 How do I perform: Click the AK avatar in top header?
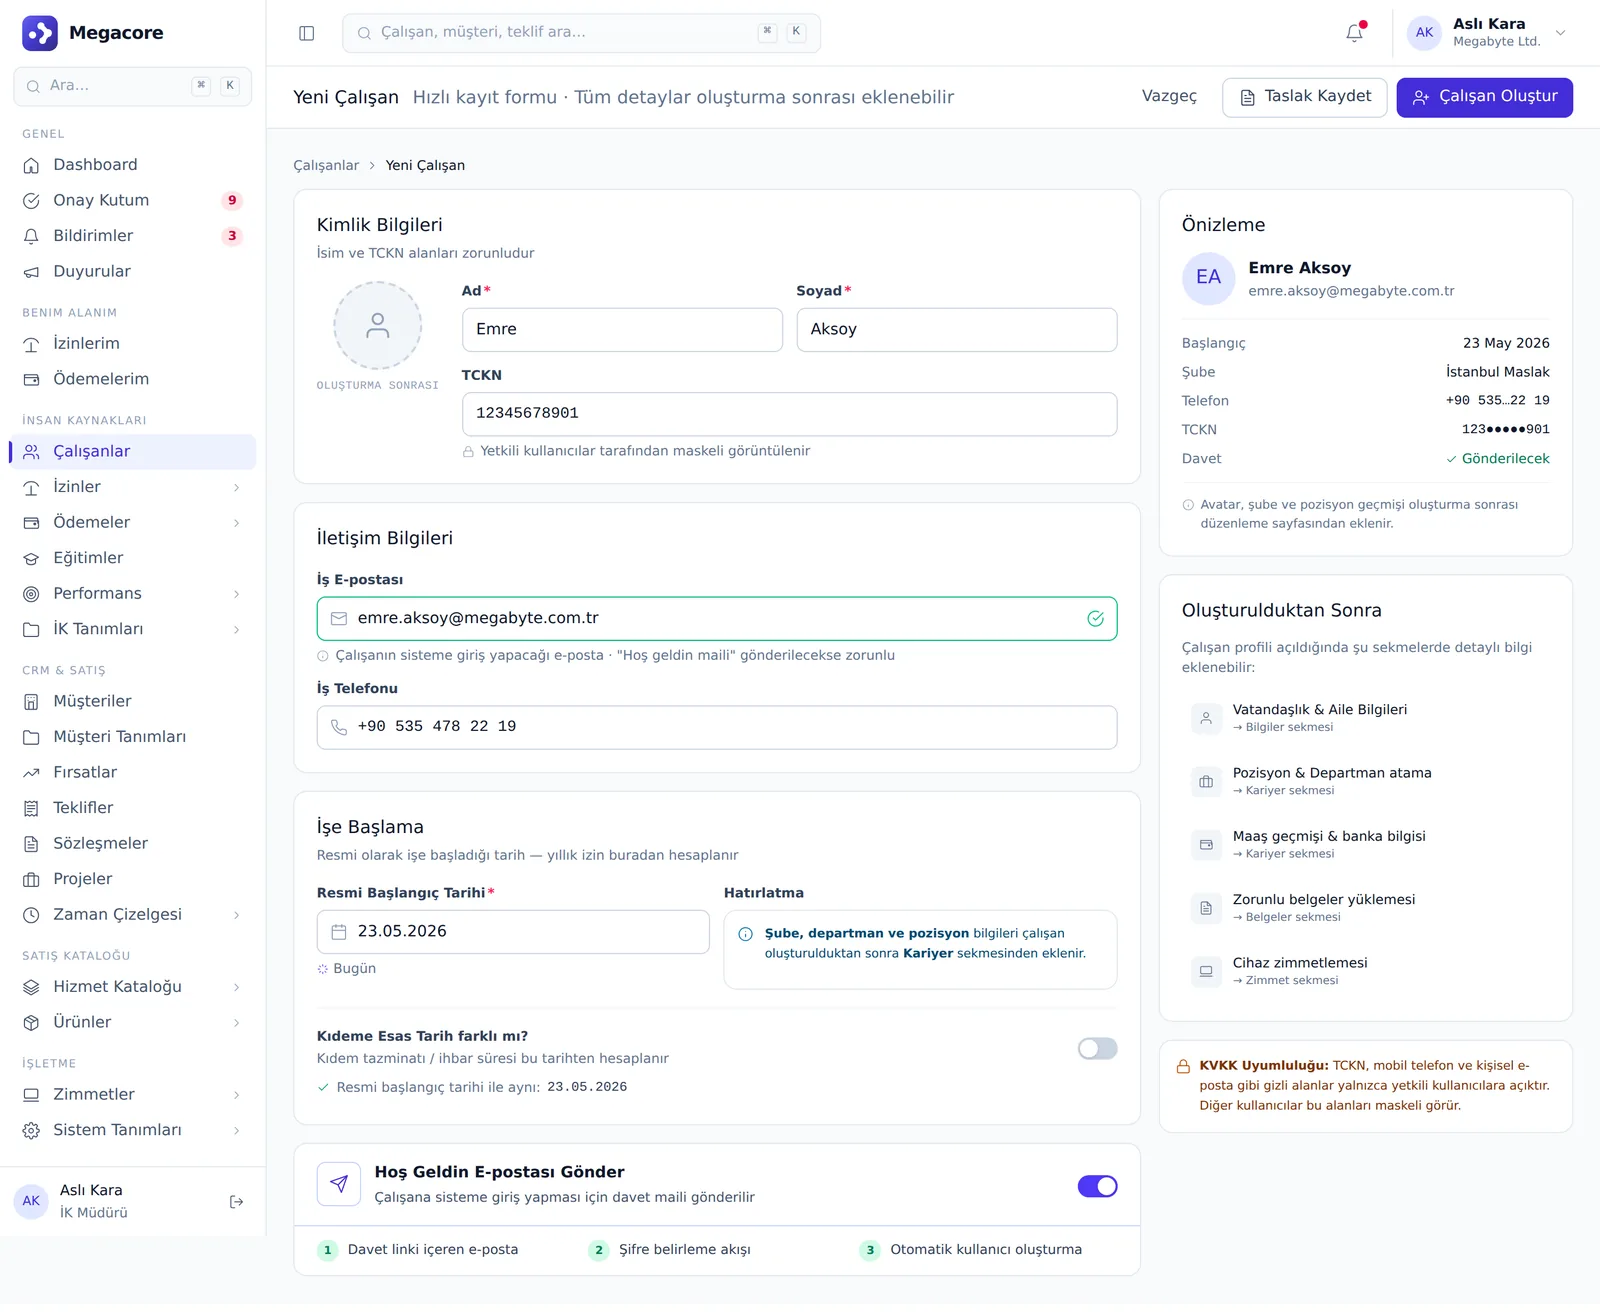[1424, 33]
